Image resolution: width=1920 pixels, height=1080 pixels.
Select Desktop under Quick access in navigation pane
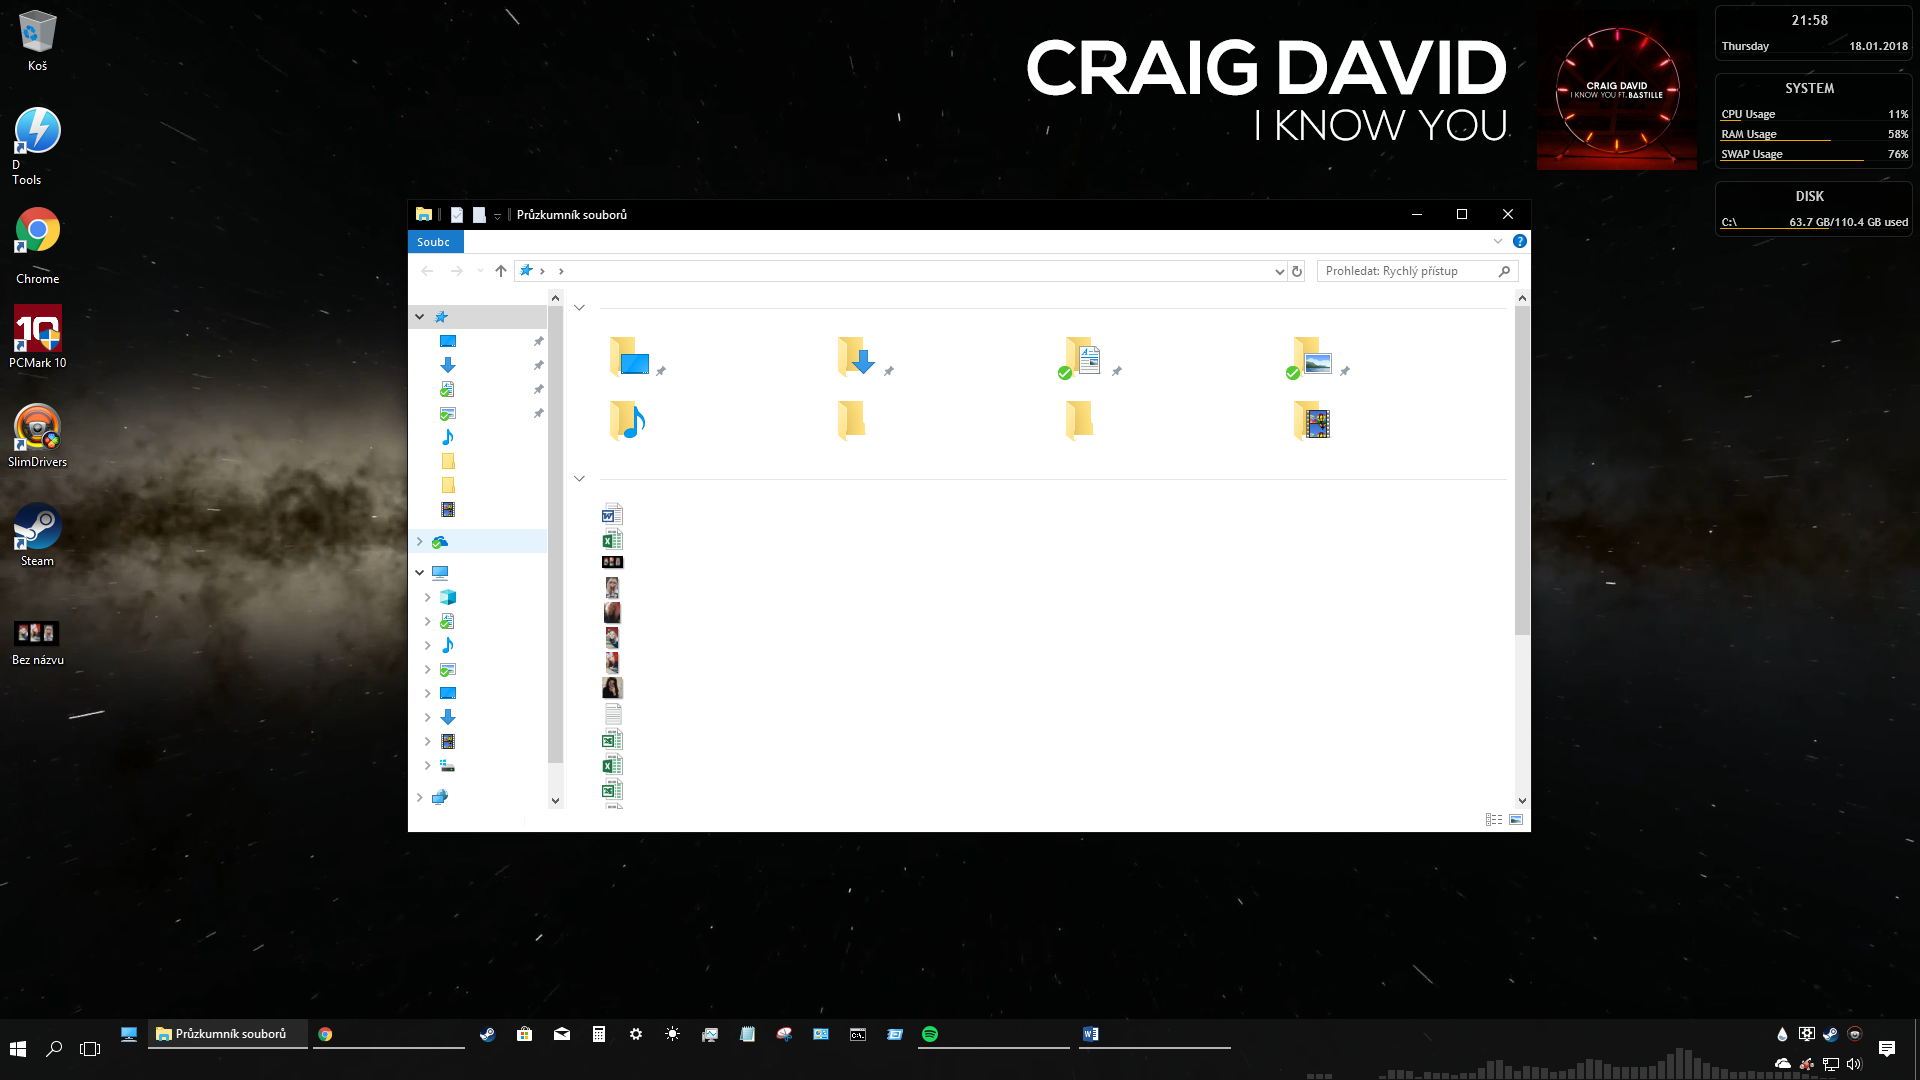pyautogui.click(x=448, y=341)
